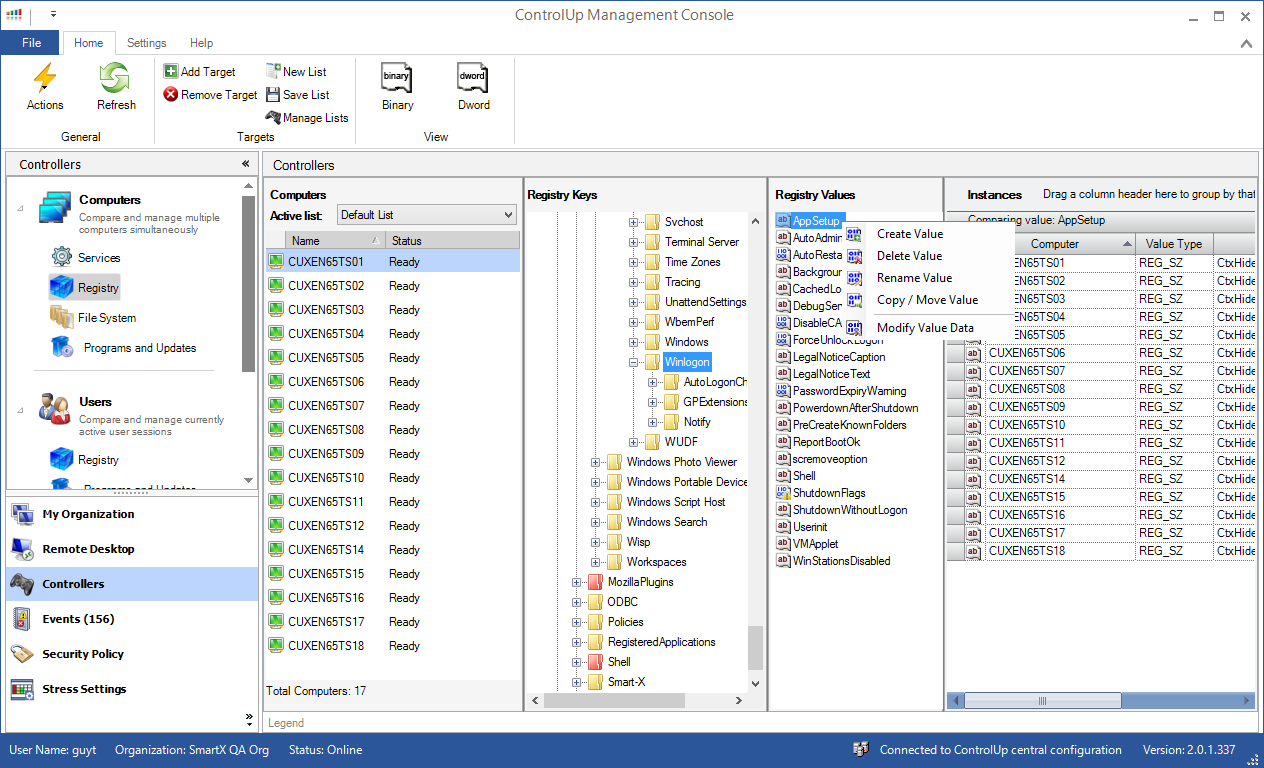This screenshot has height=768, width=1264.
Task: Open Stress Settings pane
Action: coord(130,689)
